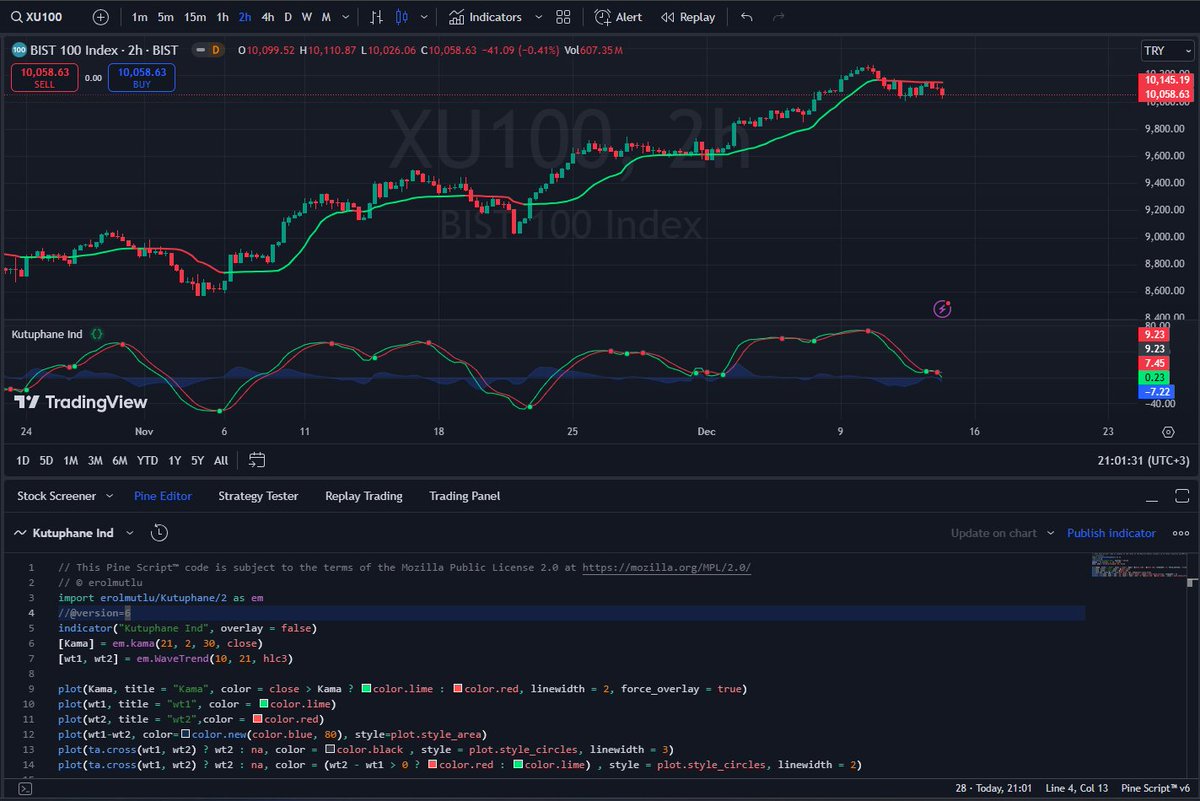1200x801 pixels.
Task: Click the BUY 10,058.63 button
Action: click(142, 77)
